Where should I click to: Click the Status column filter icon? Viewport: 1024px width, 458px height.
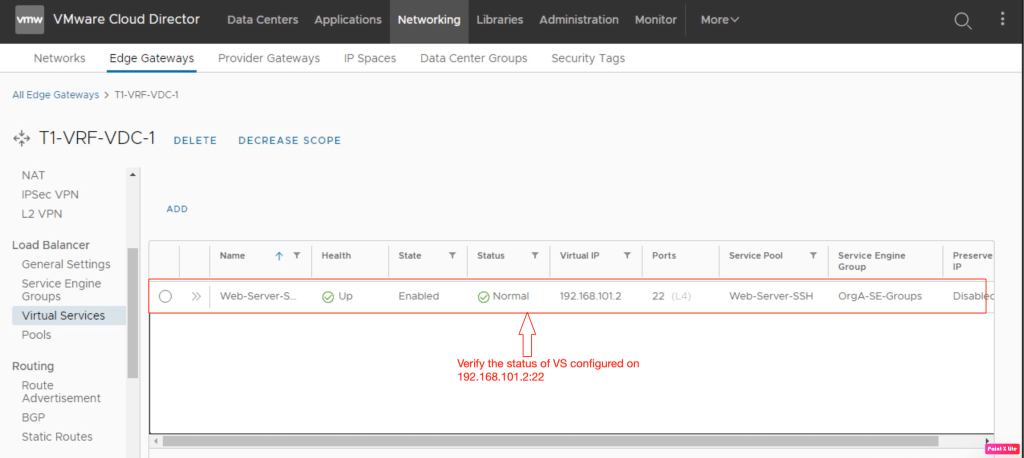click(535, 256)
